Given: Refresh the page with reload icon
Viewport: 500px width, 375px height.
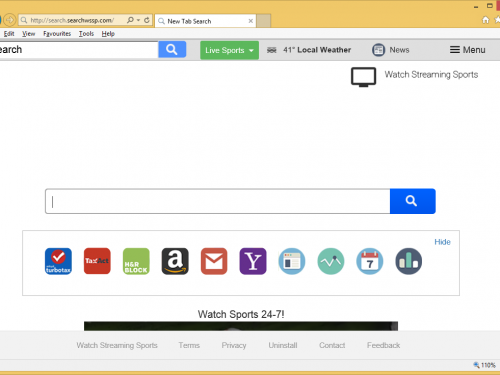Looking at the screenshot, I should click(147, 20).
